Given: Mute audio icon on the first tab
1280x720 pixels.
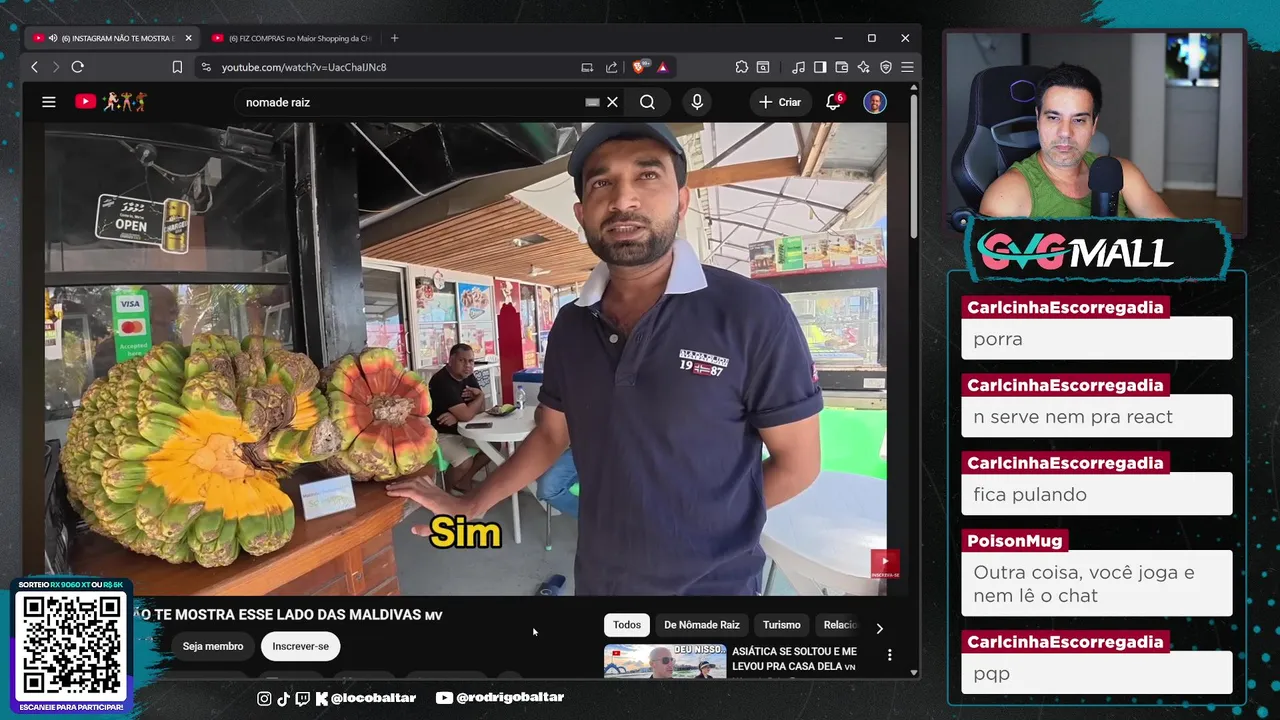Looking at the screenshot, I should [x=52, y=38].
